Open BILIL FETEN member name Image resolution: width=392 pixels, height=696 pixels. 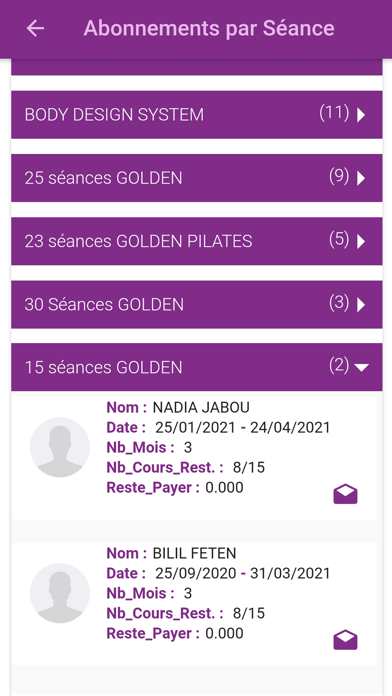(194, 553)
